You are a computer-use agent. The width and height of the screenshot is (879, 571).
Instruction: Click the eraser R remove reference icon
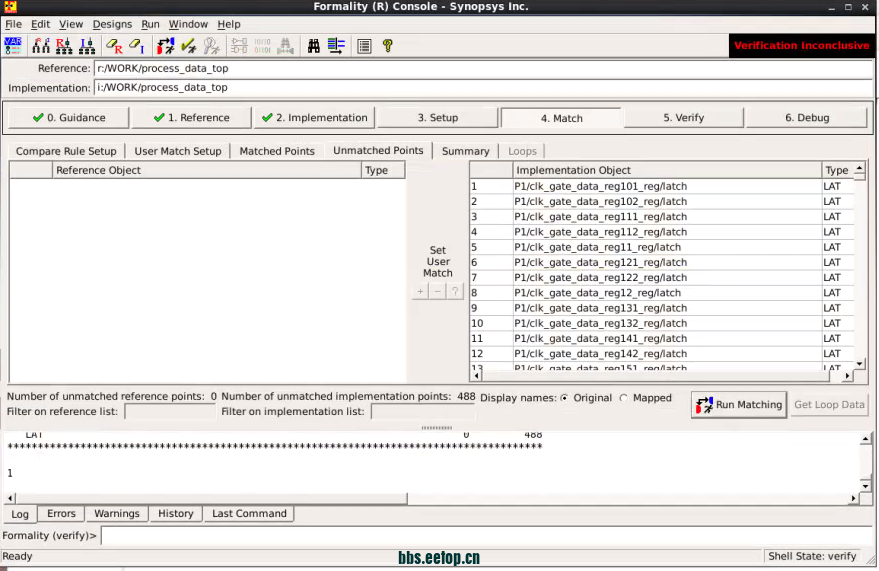pos(115,46)
